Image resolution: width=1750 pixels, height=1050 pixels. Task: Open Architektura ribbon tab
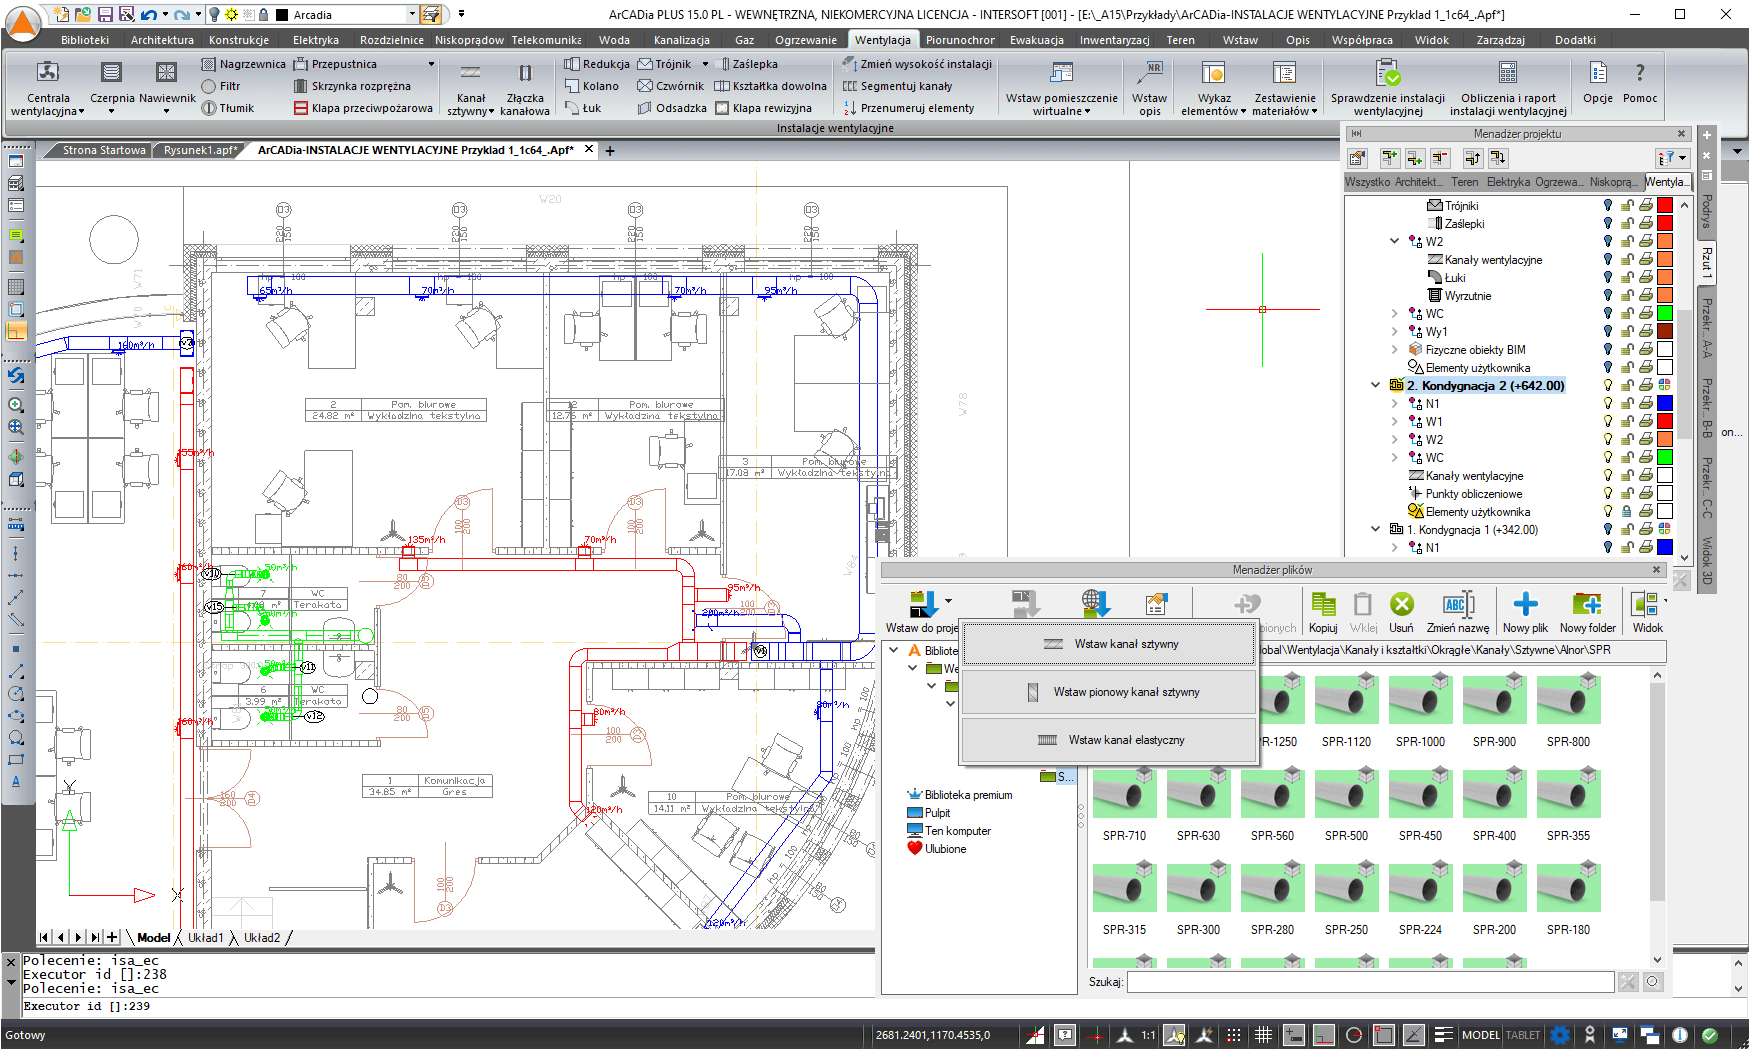[162, 40]
